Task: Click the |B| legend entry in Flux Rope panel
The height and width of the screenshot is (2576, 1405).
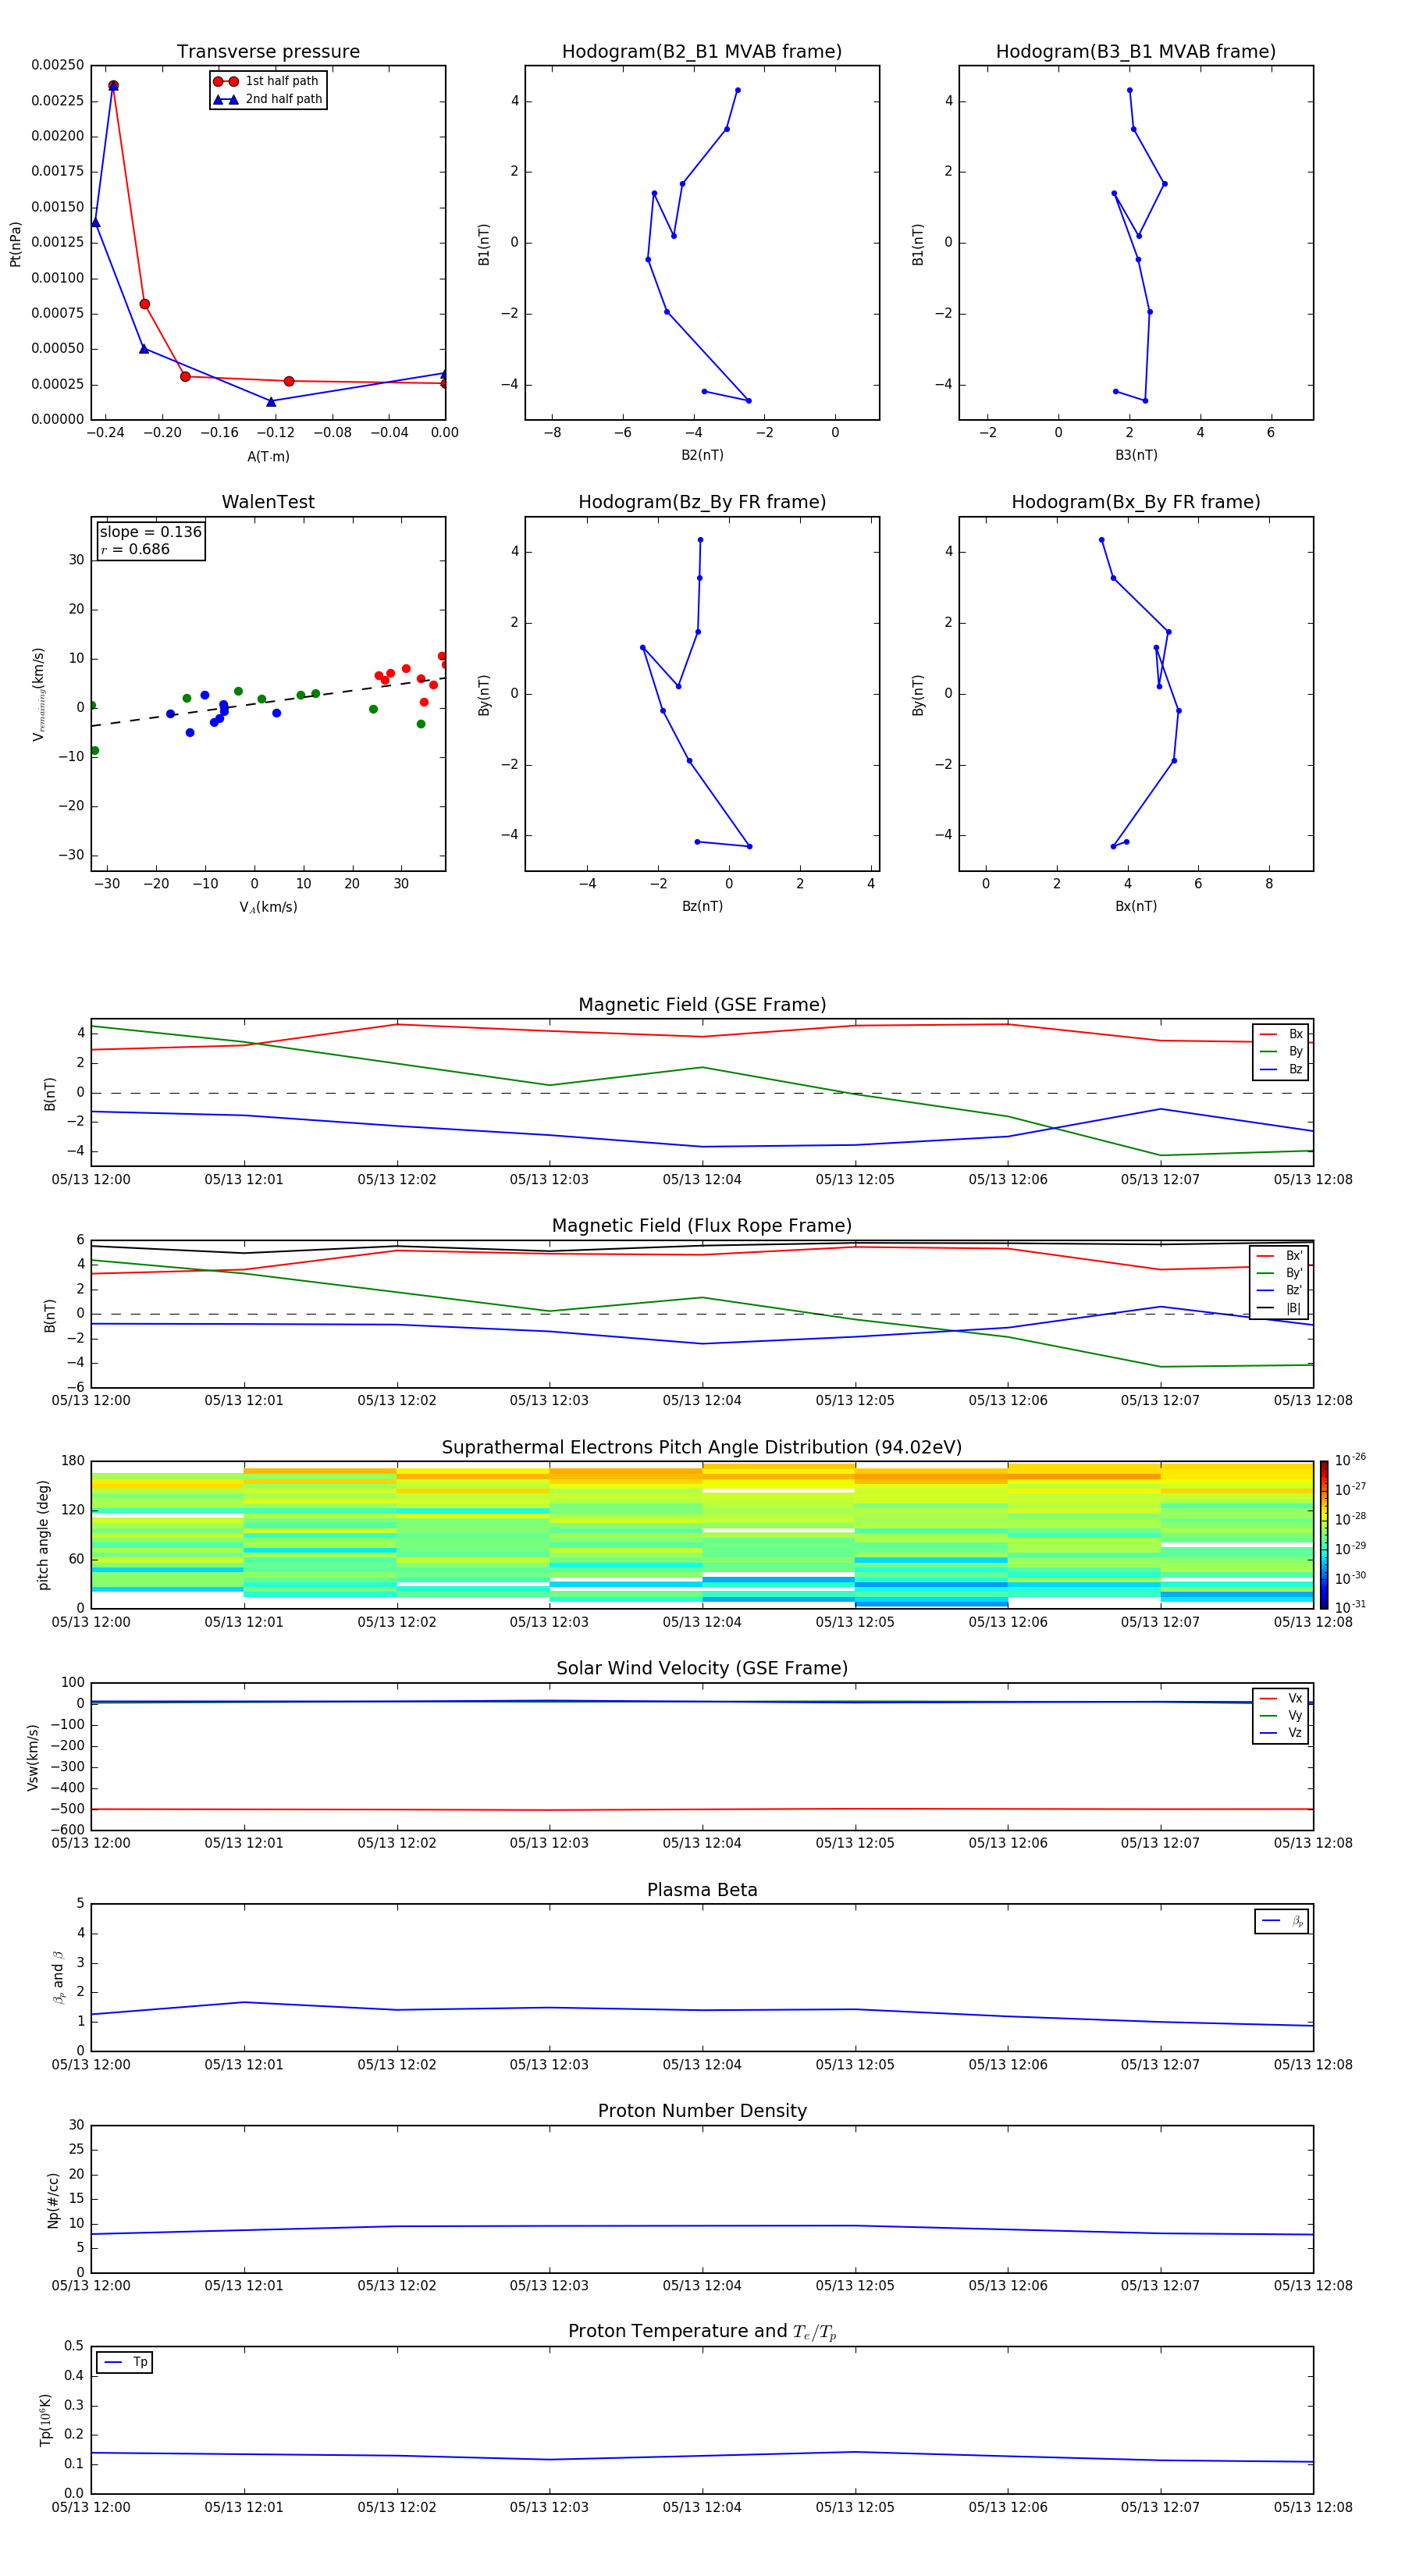Action: click(x=1279, y=1308)
